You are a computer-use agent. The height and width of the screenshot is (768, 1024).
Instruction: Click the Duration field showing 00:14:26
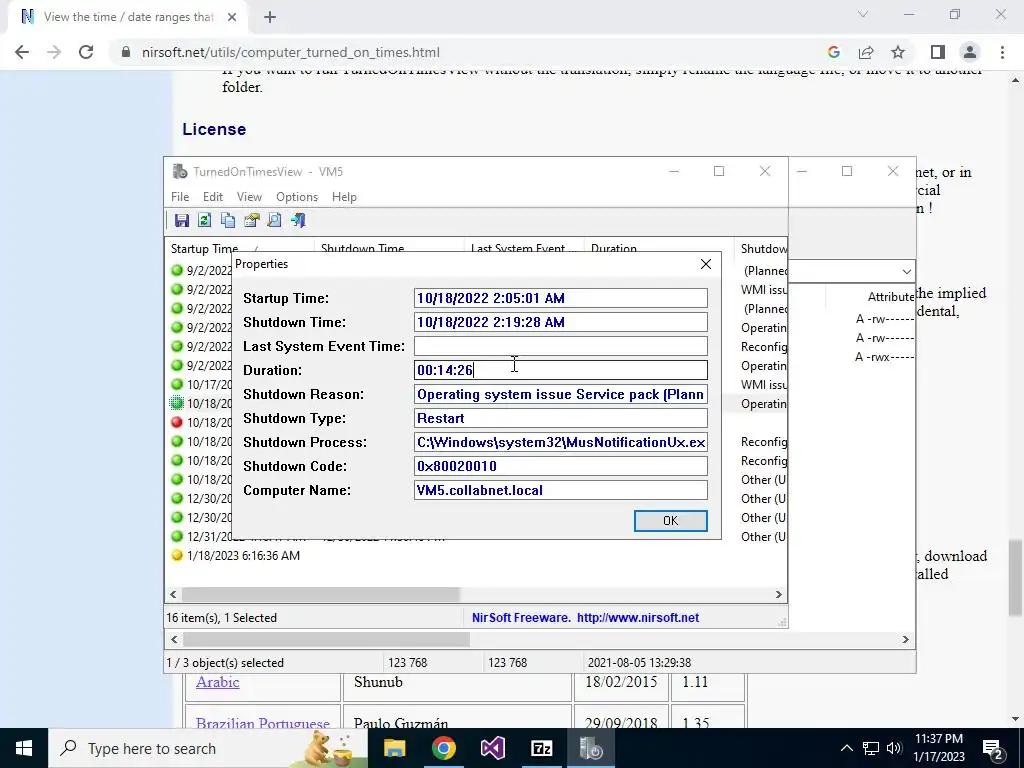560,370
